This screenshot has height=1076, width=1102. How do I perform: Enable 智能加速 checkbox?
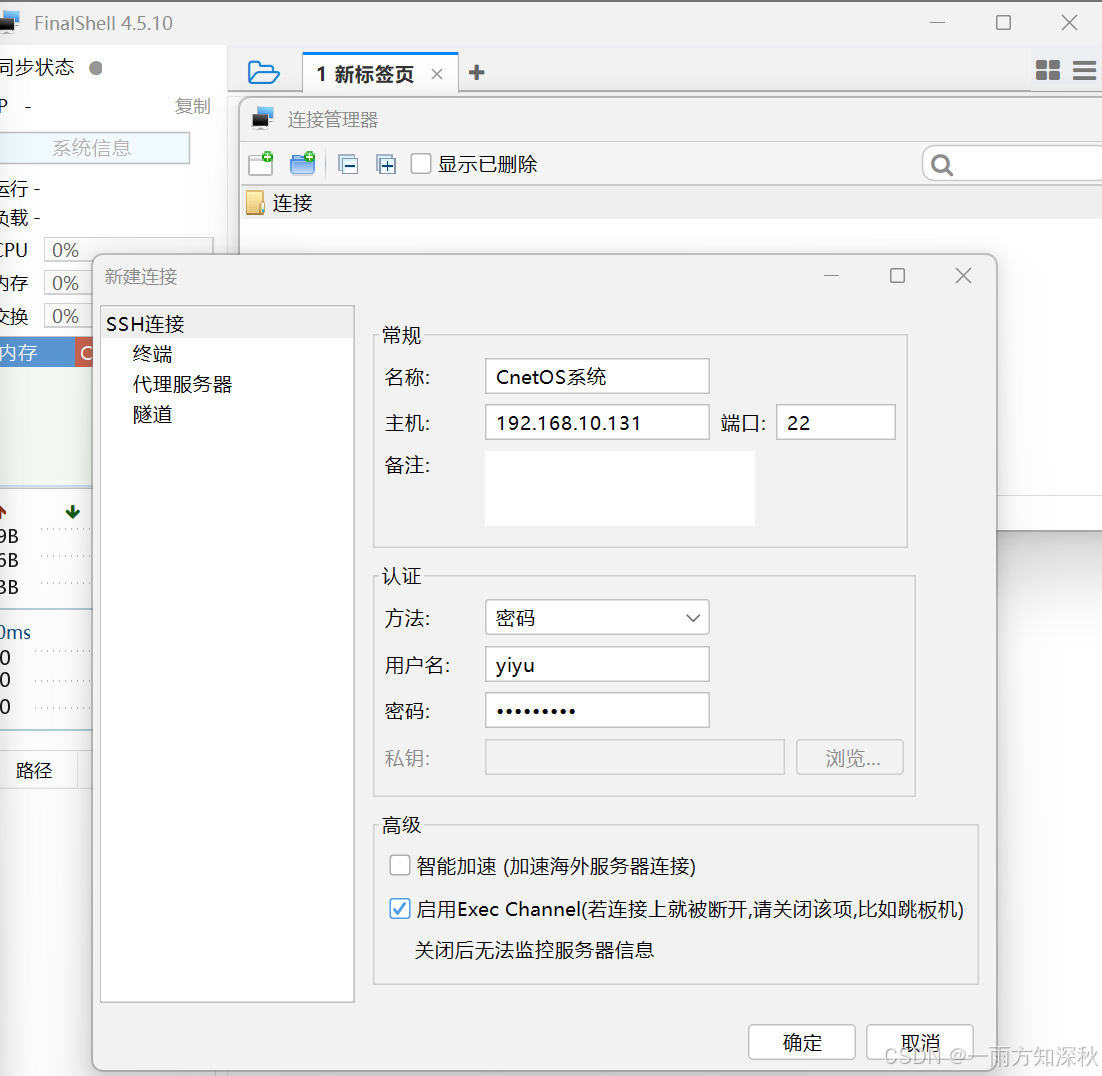tap(400, 864)
